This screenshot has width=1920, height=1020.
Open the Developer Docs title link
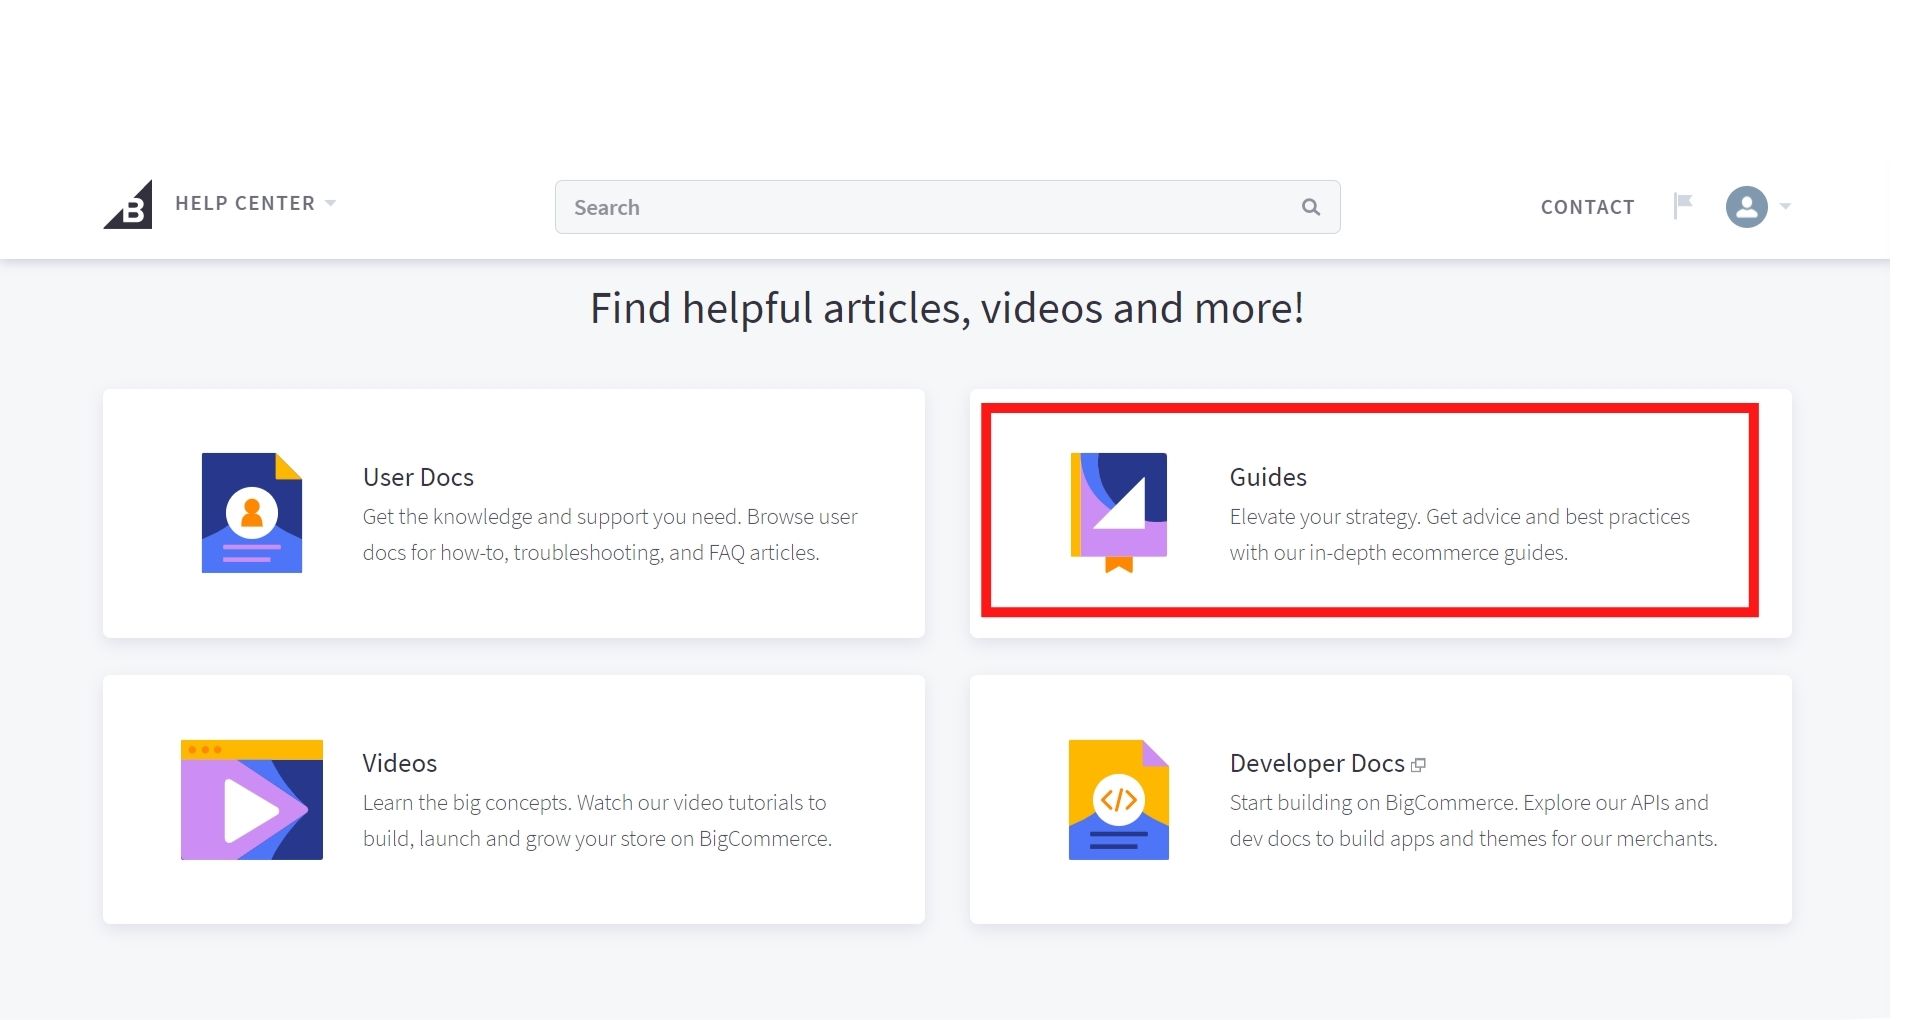tap(1317, 763)
